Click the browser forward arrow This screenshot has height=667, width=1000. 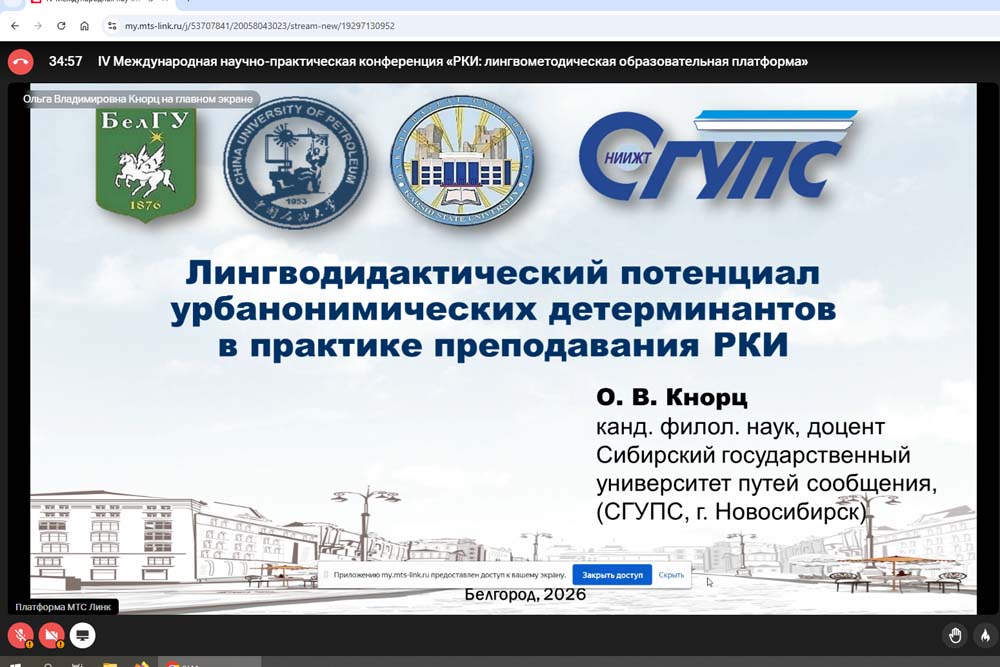click(38, 26)
